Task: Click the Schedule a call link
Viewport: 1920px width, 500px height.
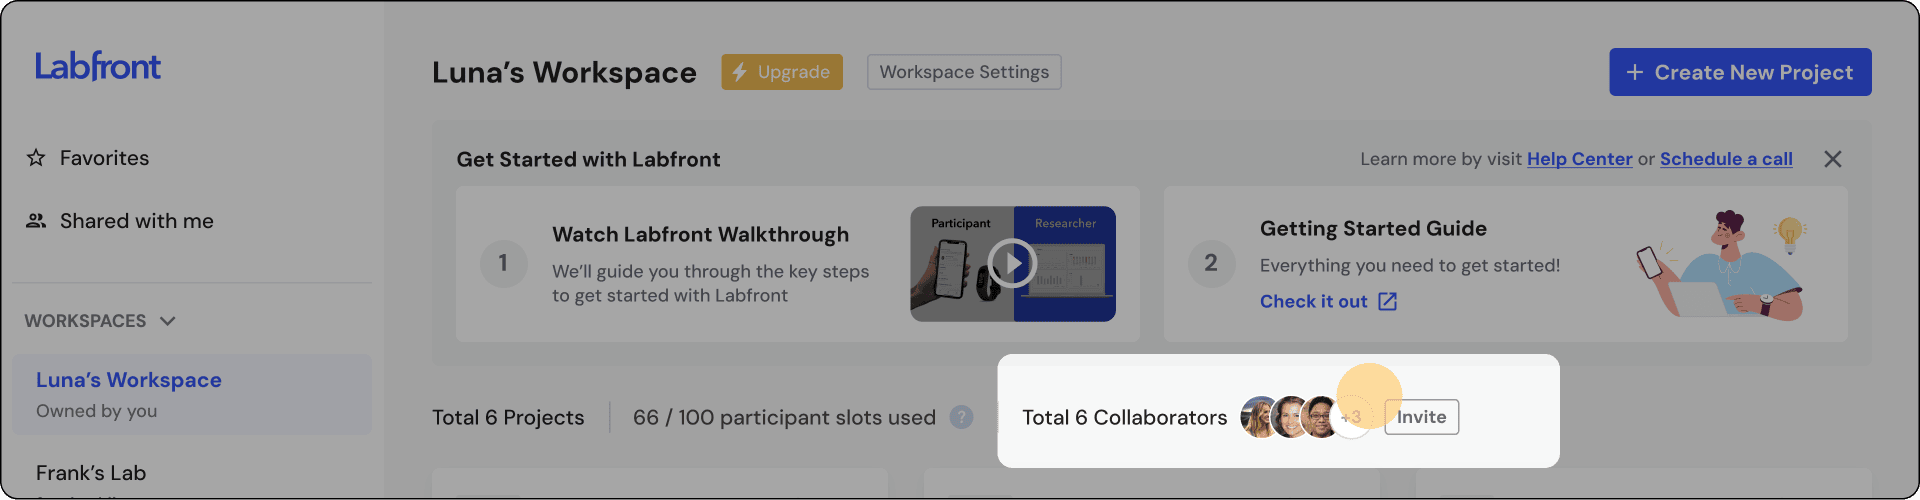Action: pyautogui.click(x=1726, y=159)
